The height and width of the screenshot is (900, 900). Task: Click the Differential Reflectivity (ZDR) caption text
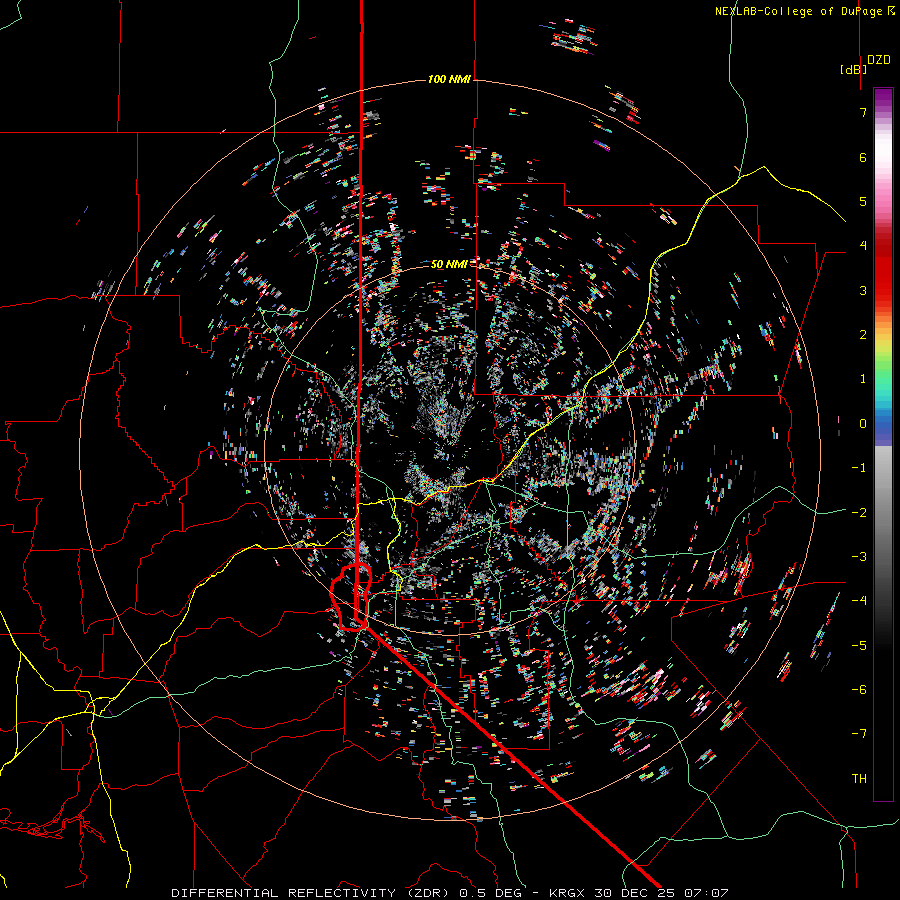click(x=311, y=893)
